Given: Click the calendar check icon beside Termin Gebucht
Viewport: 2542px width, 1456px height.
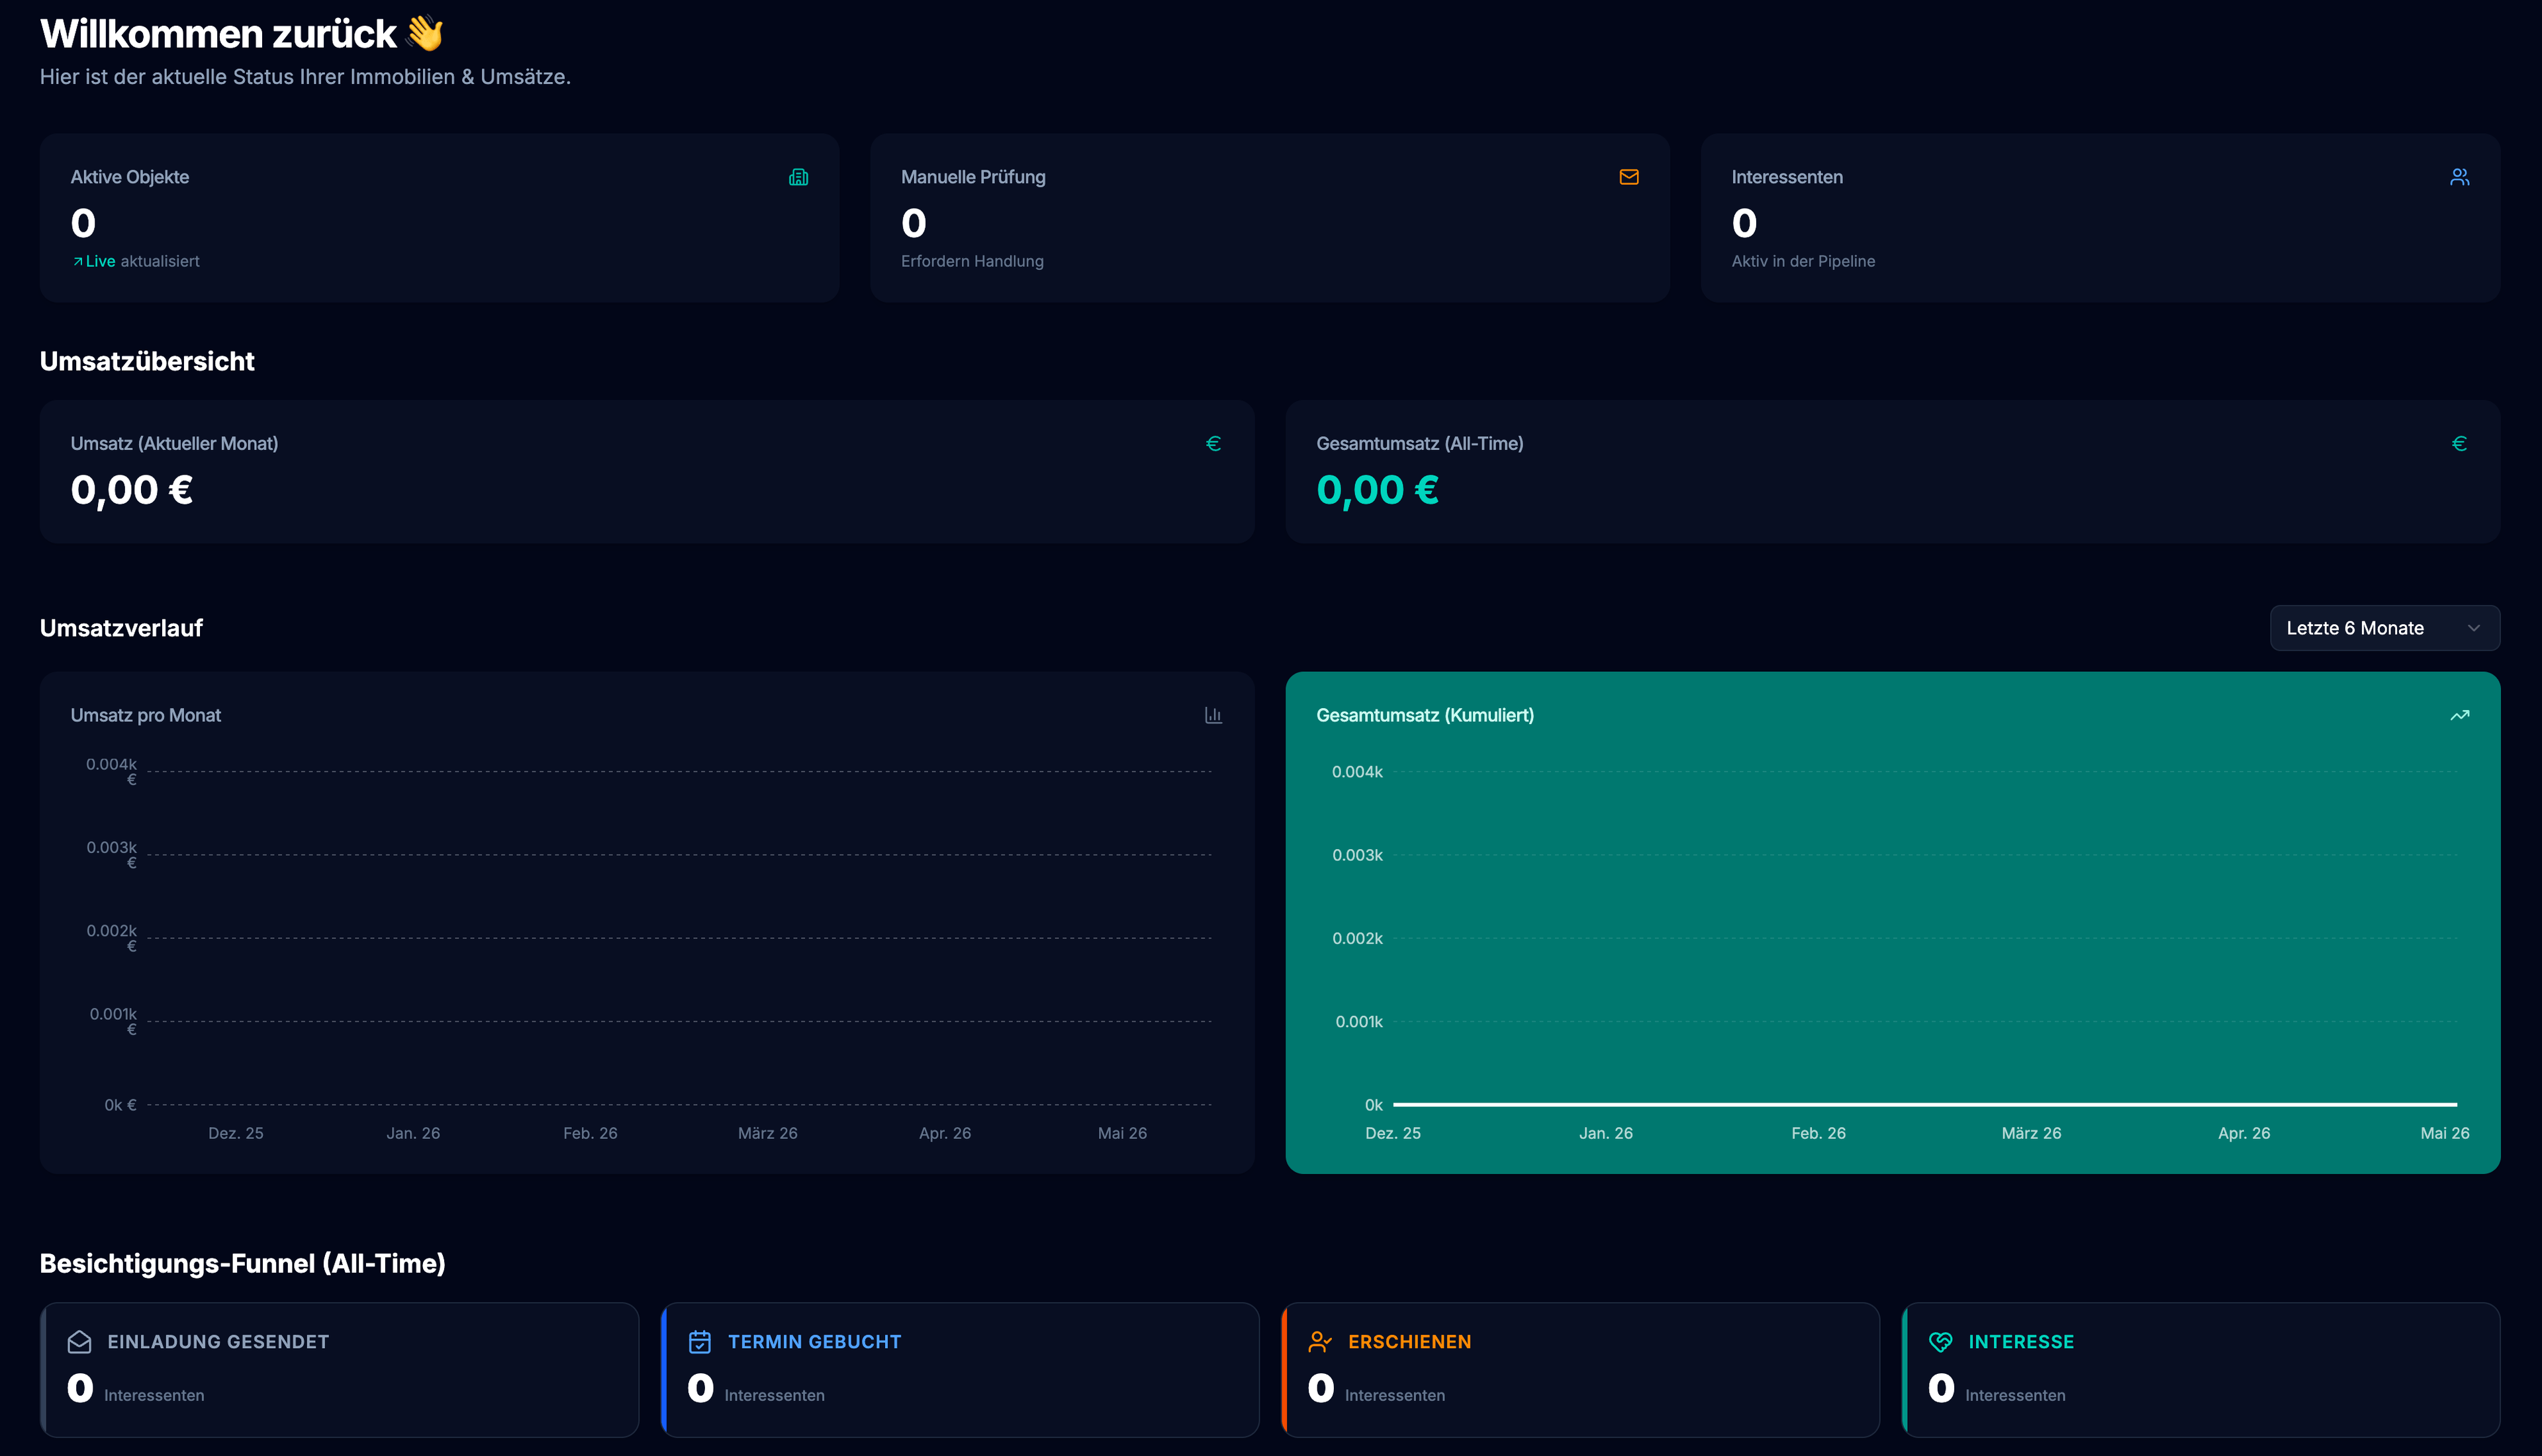Looking at the screenshot, I should coord(700,1342).
